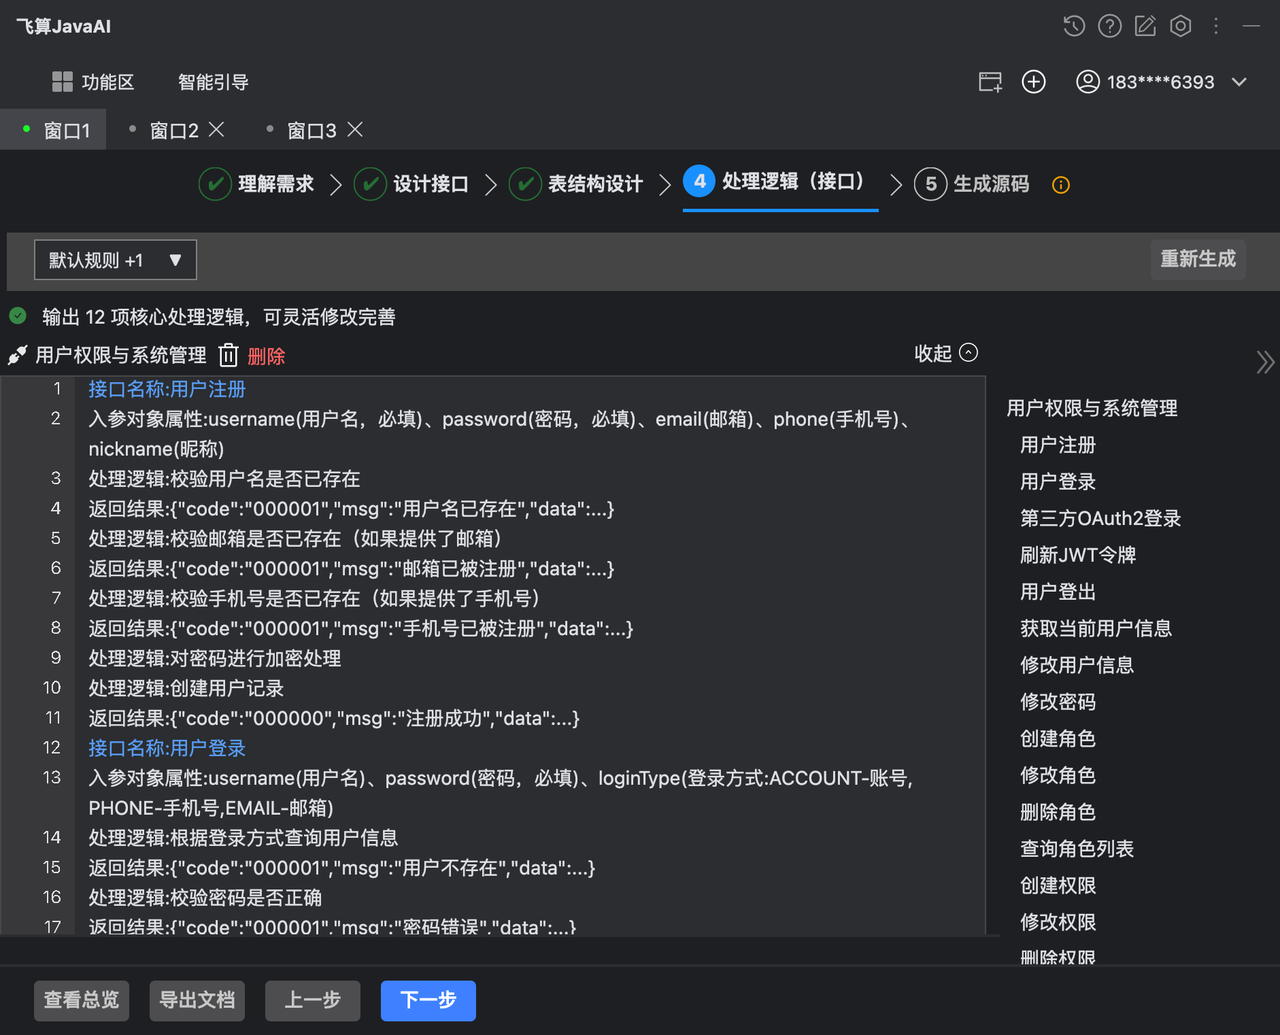The height and width of the screenshot is (1035, 1280).
Task: Click the 上一步 button
Action: pos(312,1000)
